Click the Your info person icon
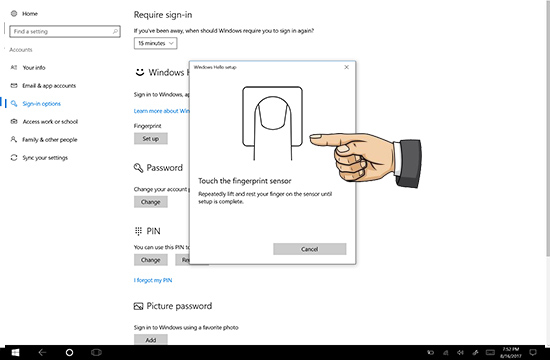 (14, 67)
